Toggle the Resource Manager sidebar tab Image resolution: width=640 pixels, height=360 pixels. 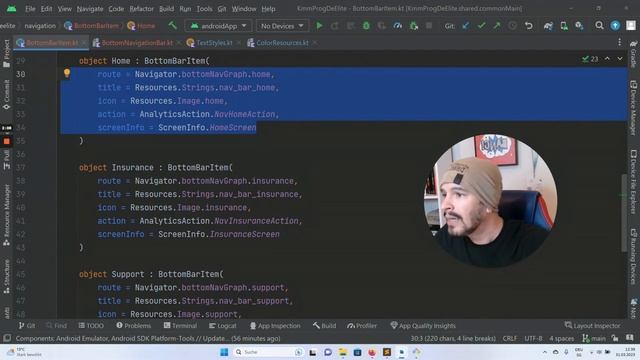click(x=6, y=215)
